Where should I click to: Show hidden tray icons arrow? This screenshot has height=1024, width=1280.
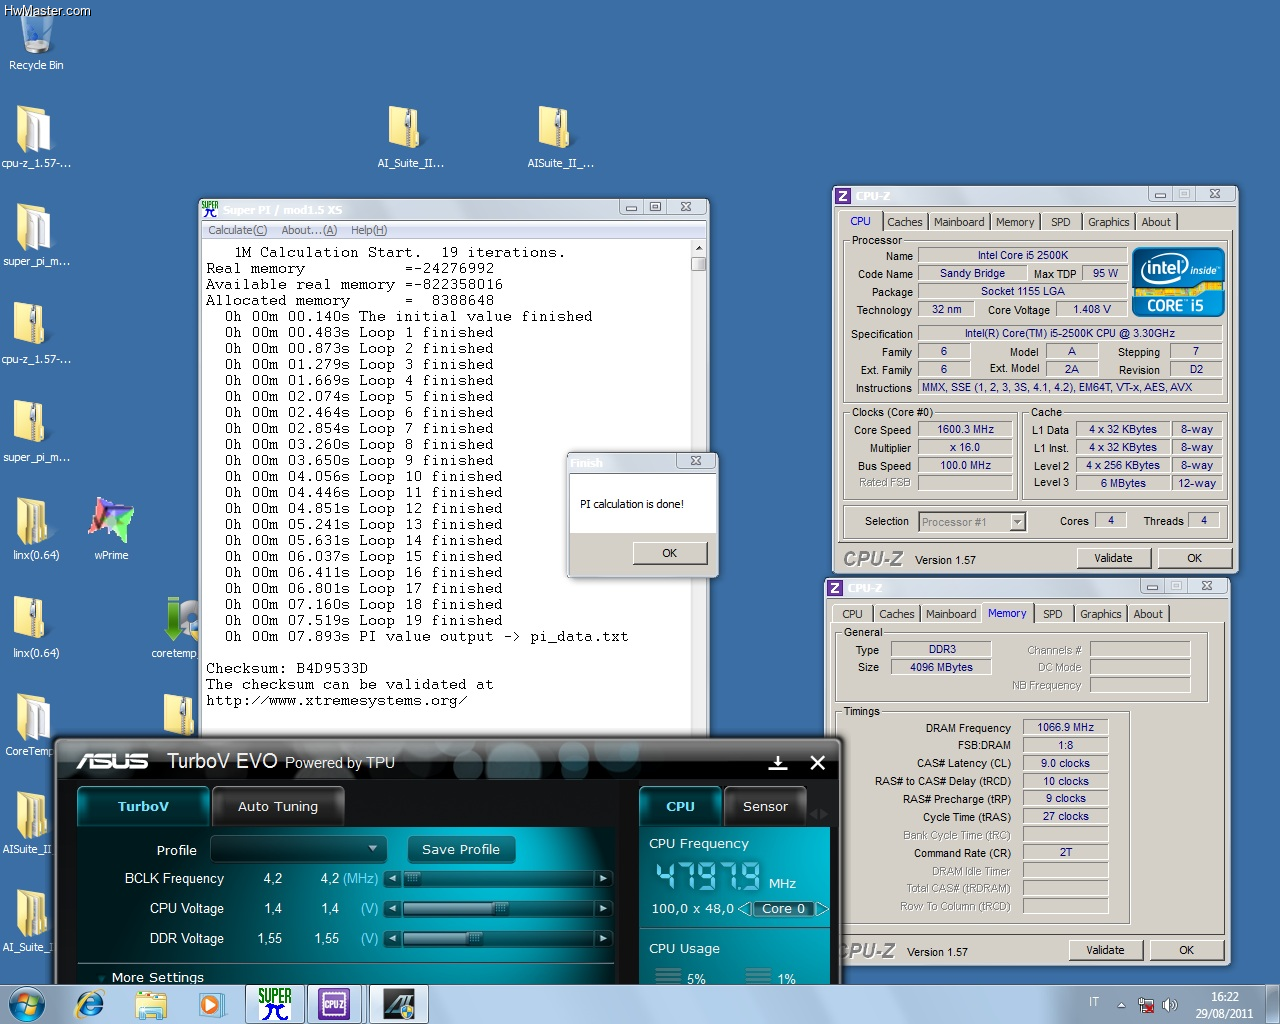click(x=1121, y=1004)
